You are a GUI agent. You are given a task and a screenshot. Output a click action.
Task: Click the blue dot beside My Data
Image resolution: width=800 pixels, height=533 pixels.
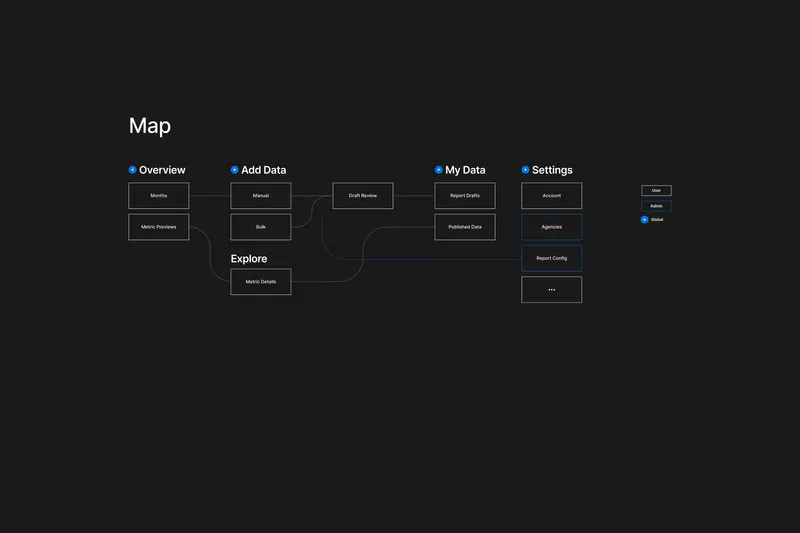click(x=438, y=170)
